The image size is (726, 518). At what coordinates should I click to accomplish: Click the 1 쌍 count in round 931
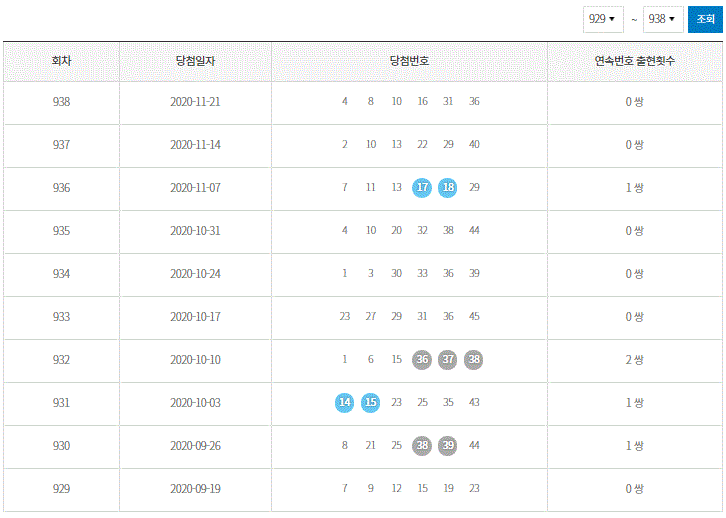[x=635, y=403]
